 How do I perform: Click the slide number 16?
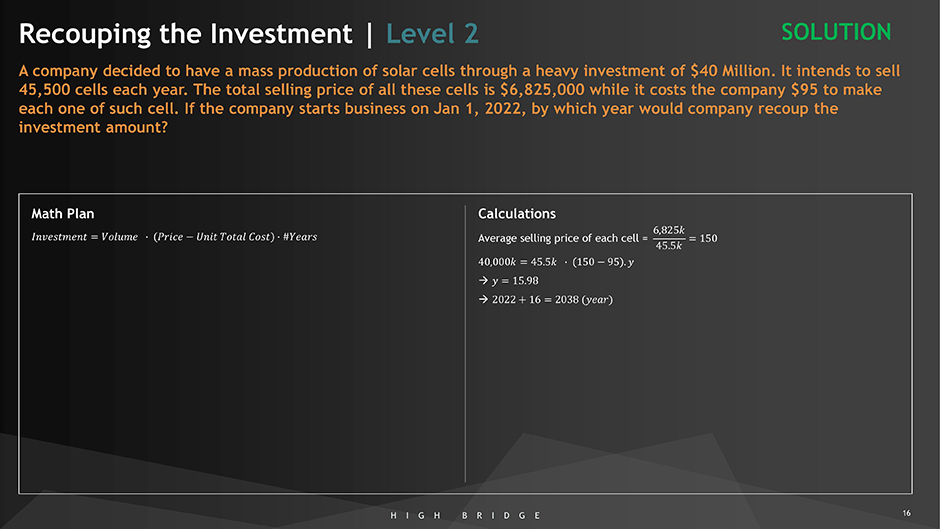(906, 513)
